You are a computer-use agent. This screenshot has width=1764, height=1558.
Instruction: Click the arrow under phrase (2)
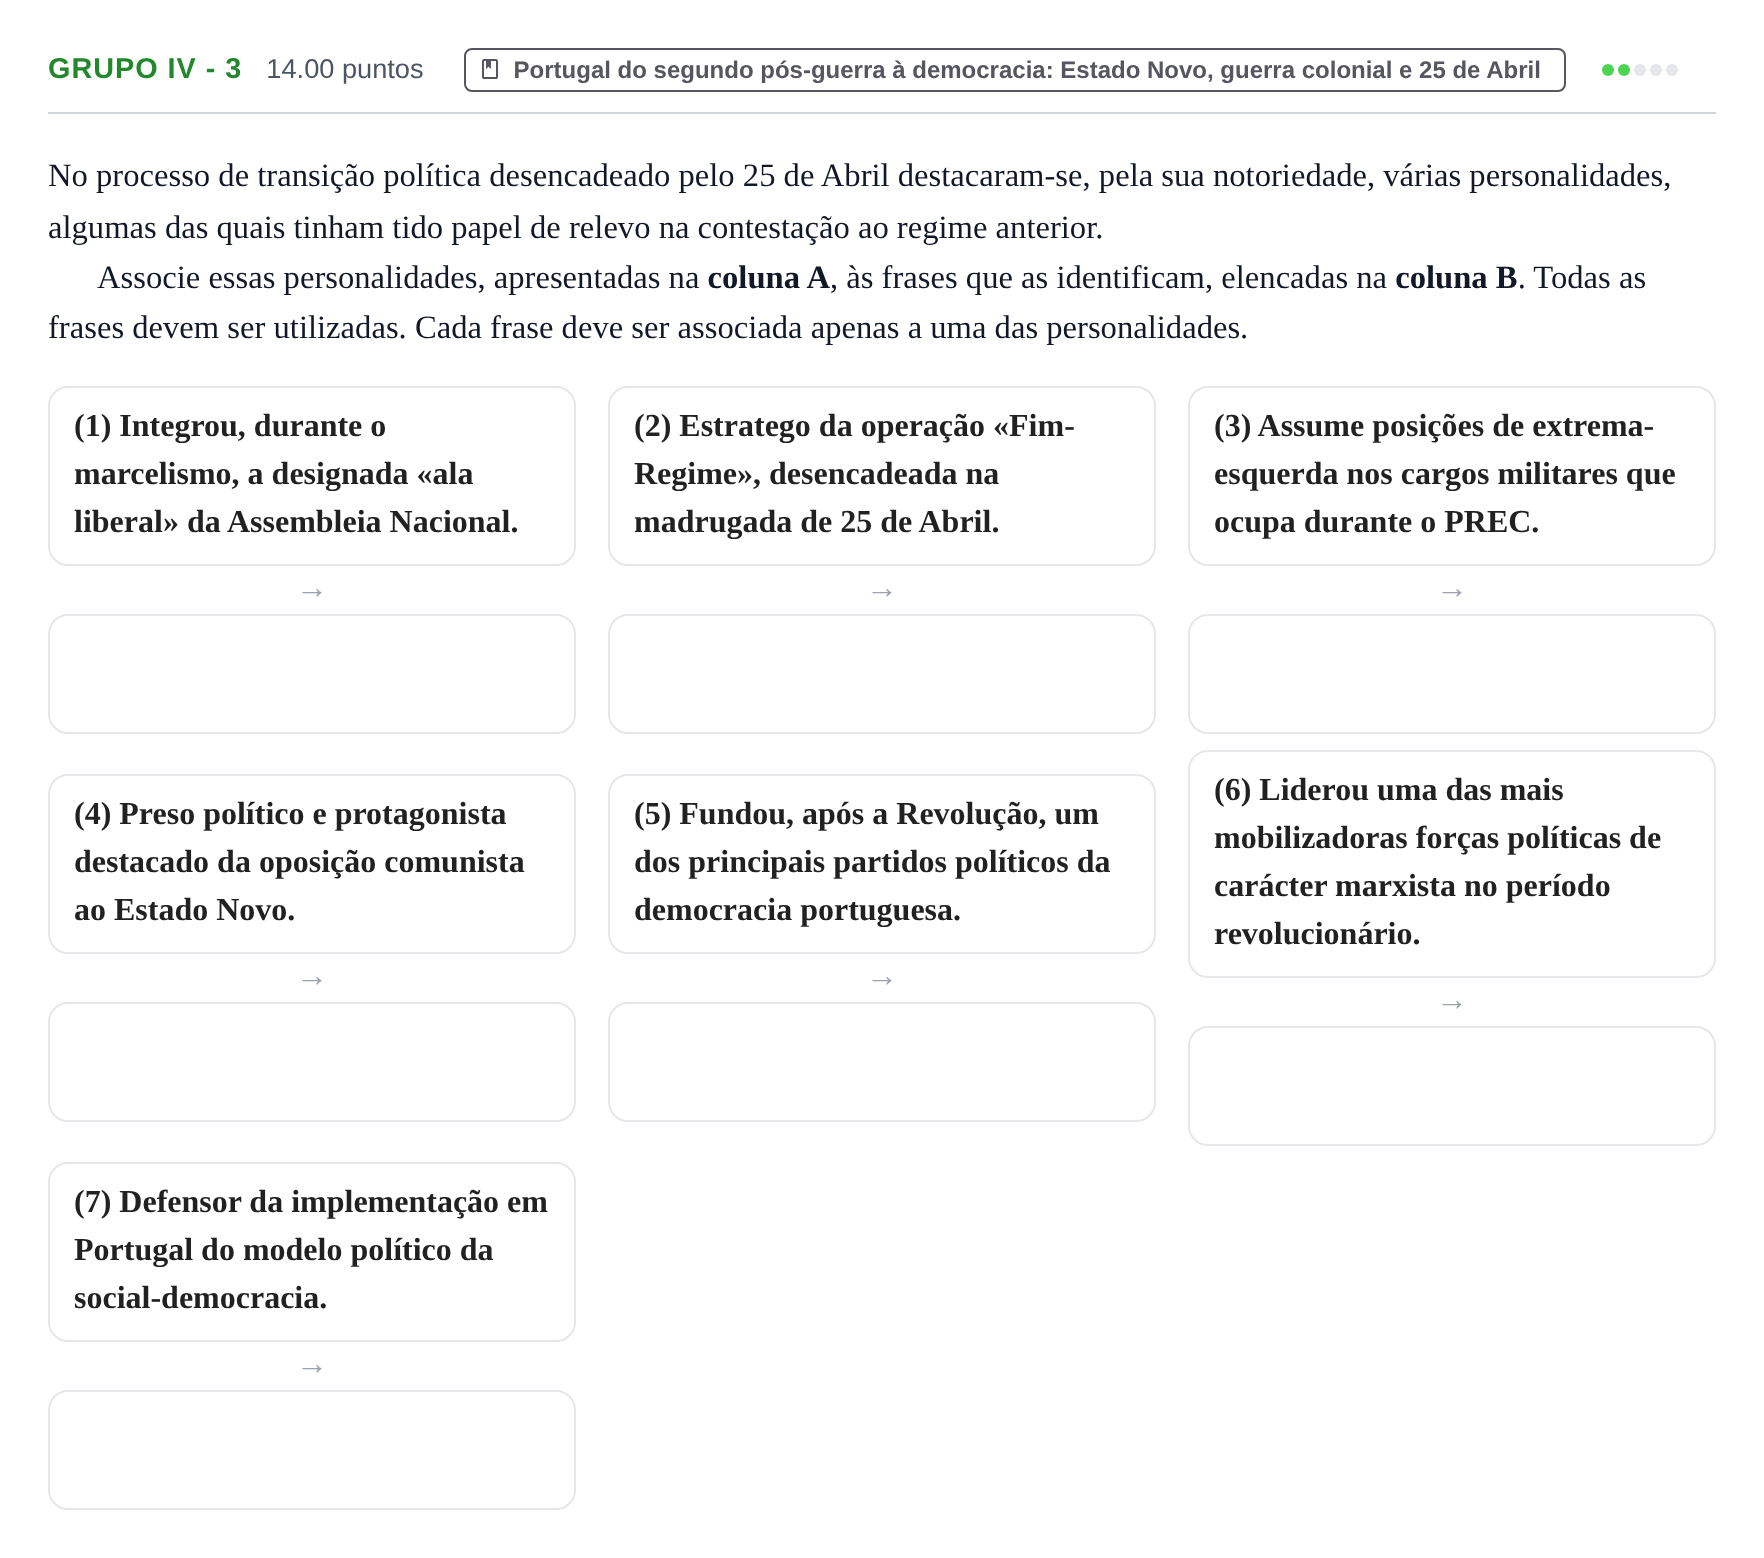tap(882, 592)
